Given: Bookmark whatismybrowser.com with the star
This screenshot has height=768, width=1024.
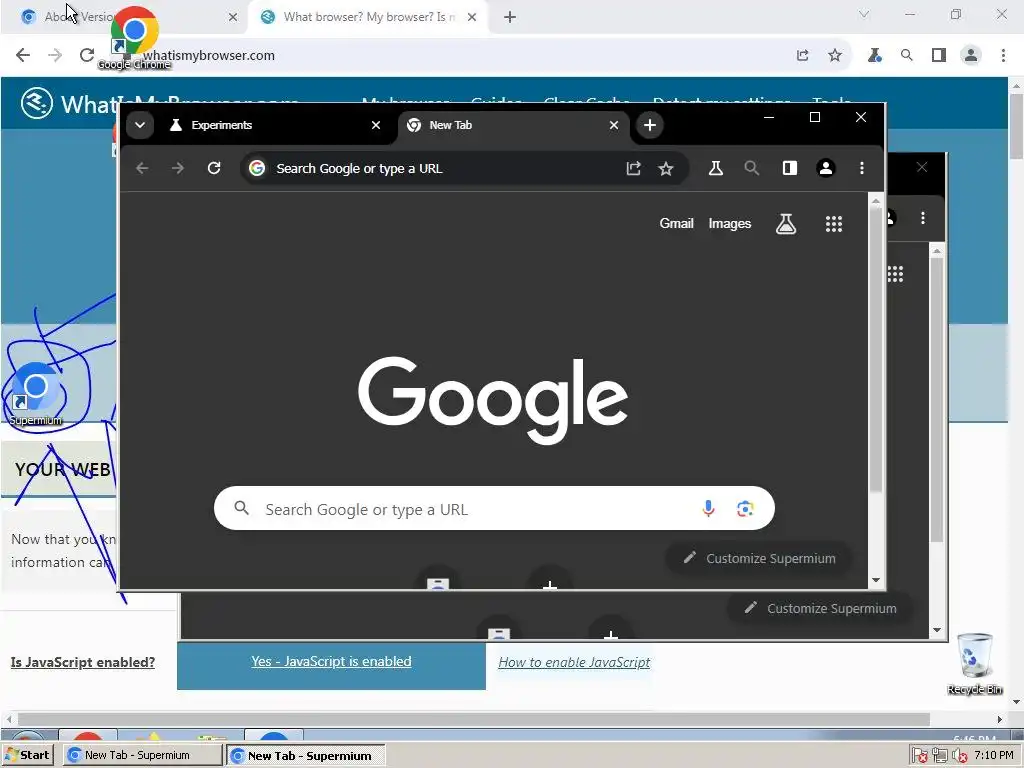Looking at the screenshot, I should pos(835,56).
